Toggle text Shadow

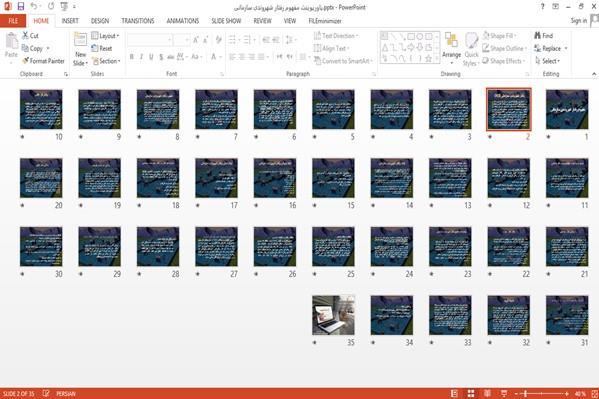pos(161,57)
